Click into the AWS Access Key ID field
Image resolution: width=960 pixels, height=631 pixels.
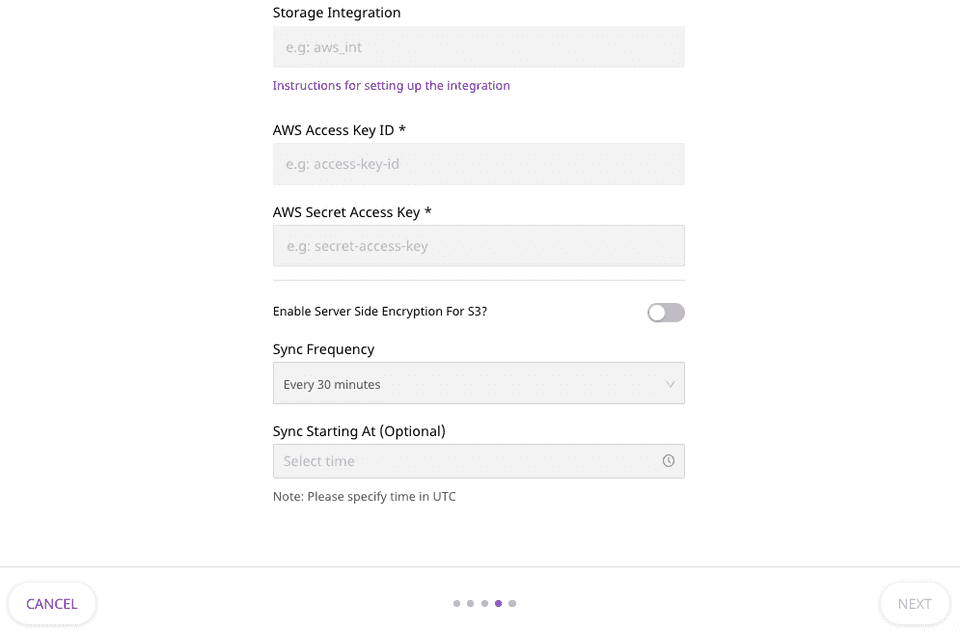click(478, 164)
